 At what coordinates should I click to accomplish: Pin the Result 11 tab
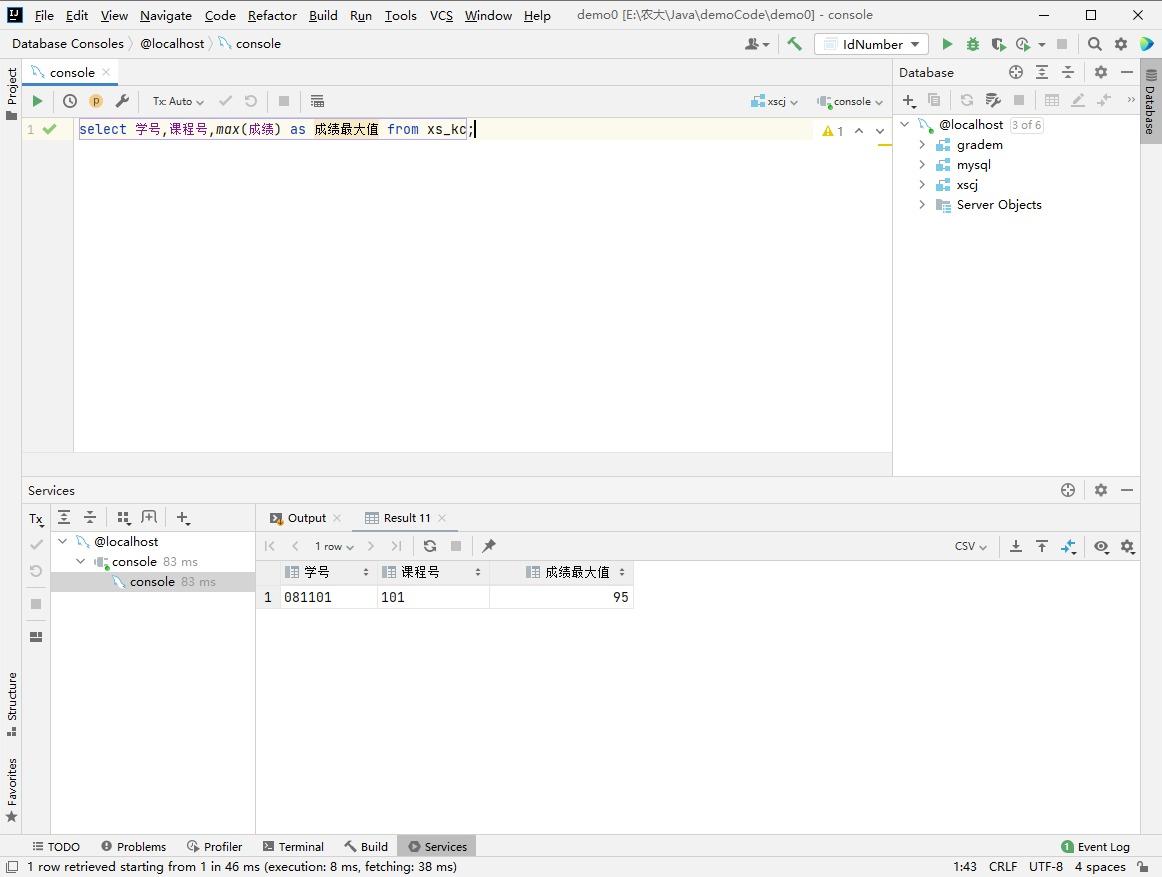point(489,546)
